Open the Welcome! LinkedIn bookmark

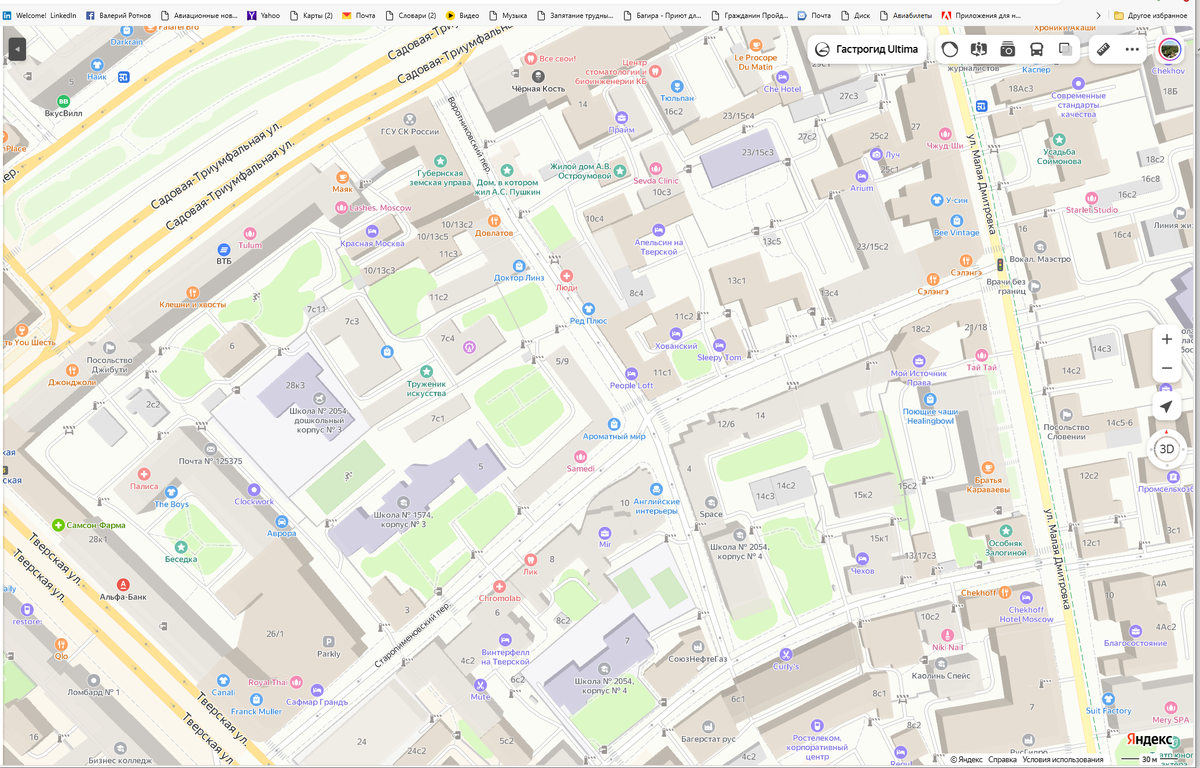(x=40, y=15)
